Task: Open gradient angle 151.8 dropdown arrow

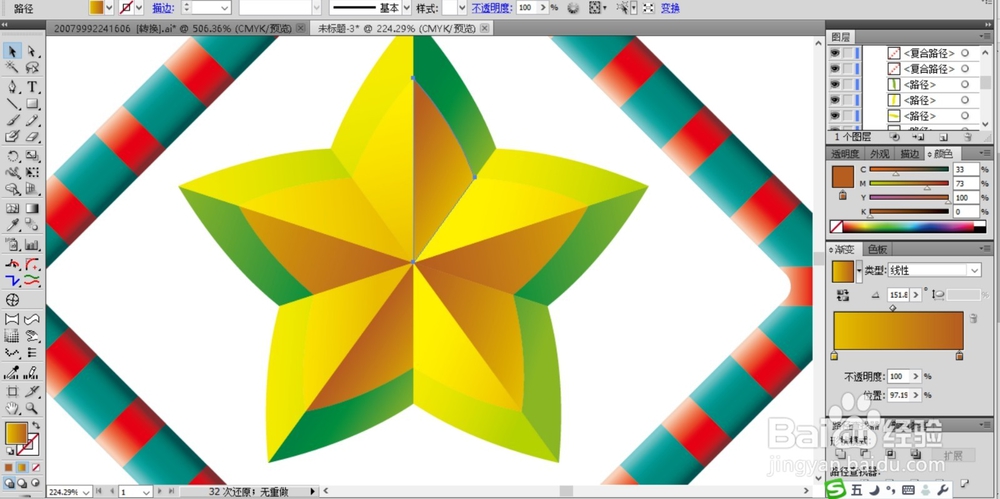Action: pos(917,295)
